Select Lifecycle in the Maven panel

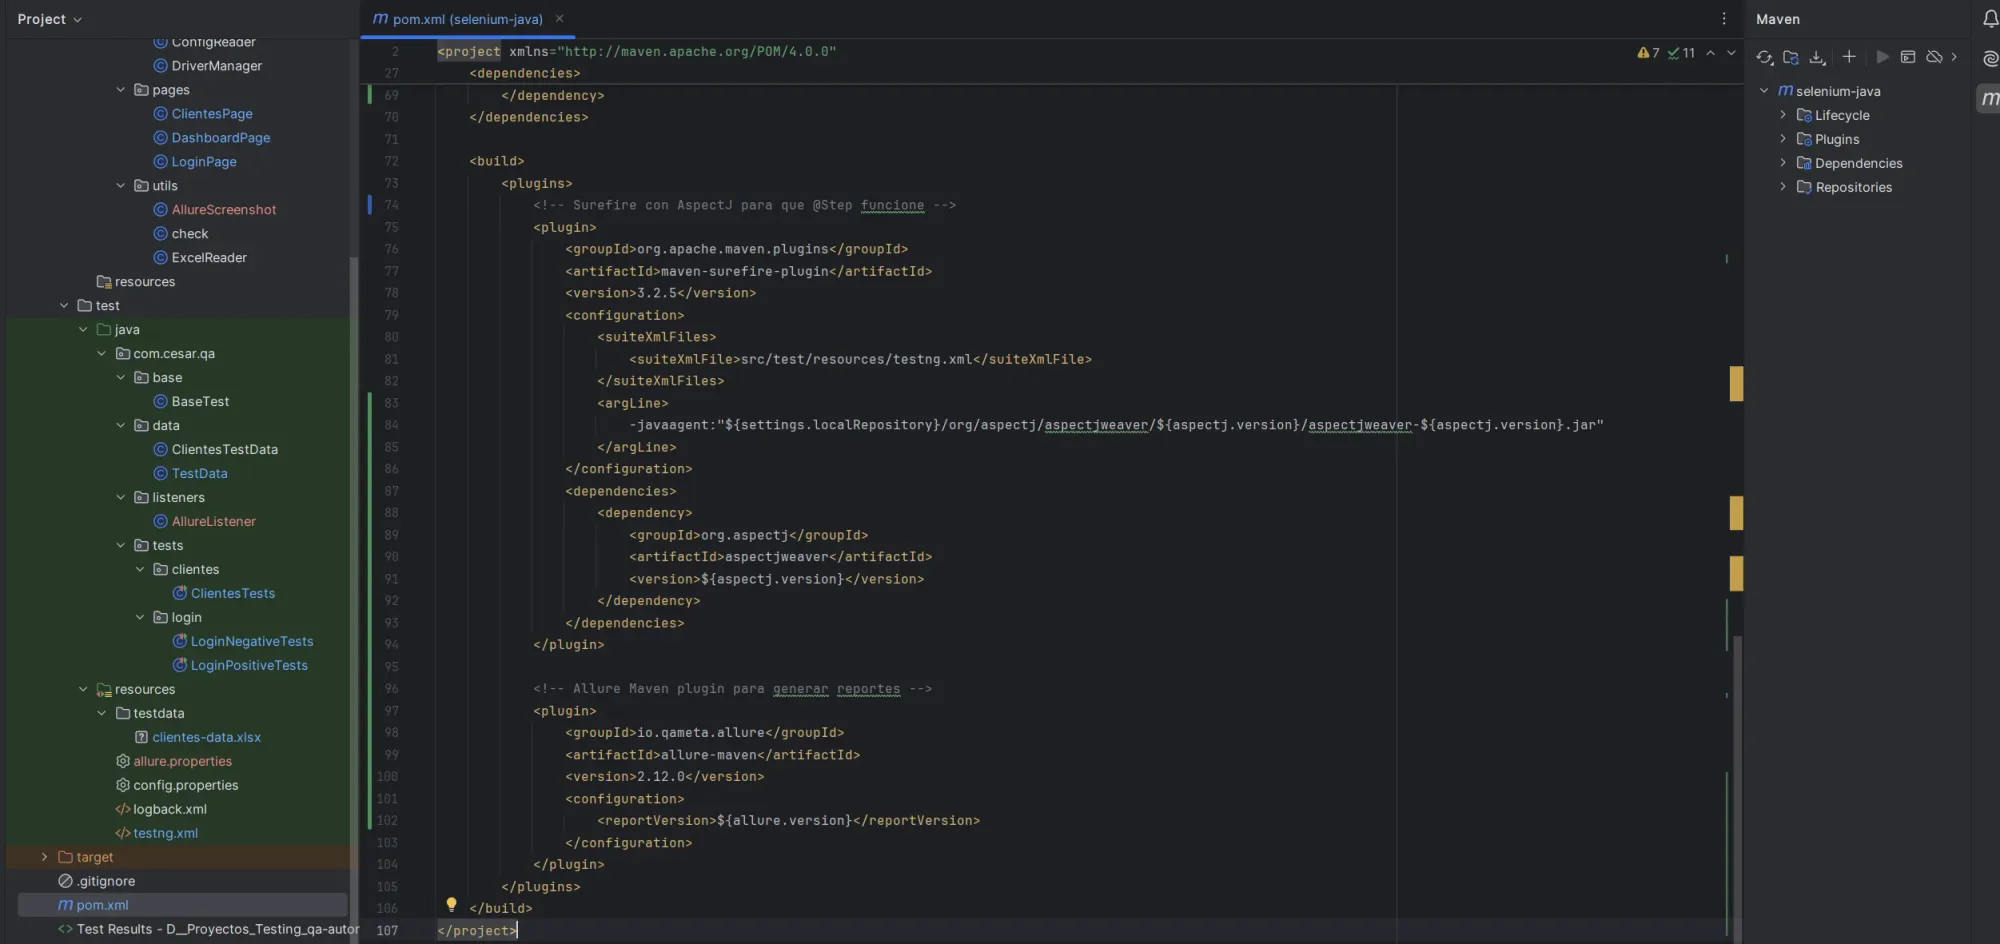[1839, 115]
